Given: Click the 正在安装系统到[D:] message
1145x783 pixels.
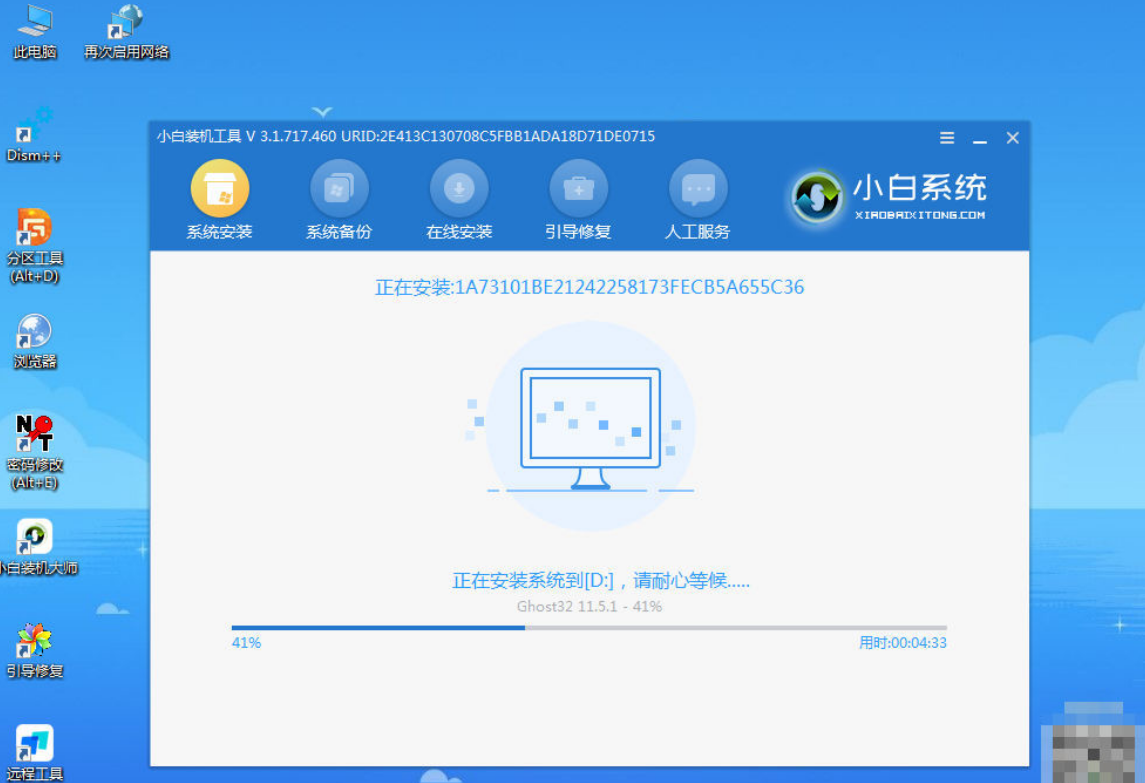Looking at the screenshot, I should [600, 581].
